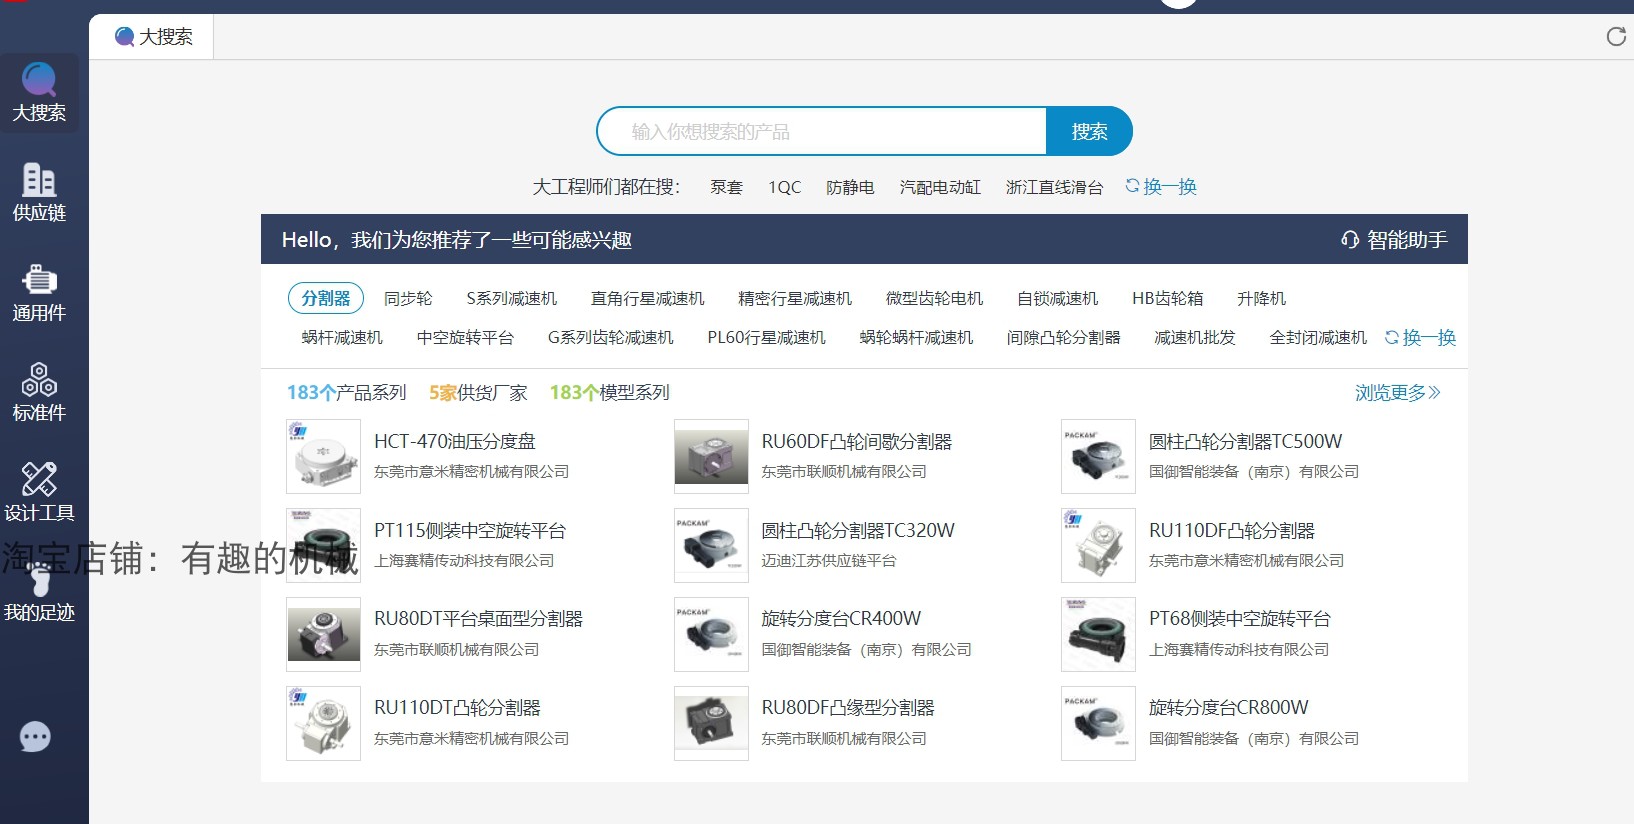Open the RU80DT平台桌面型分割器 thumbnail
The image size is (1634, 824).
coord(323,634)
